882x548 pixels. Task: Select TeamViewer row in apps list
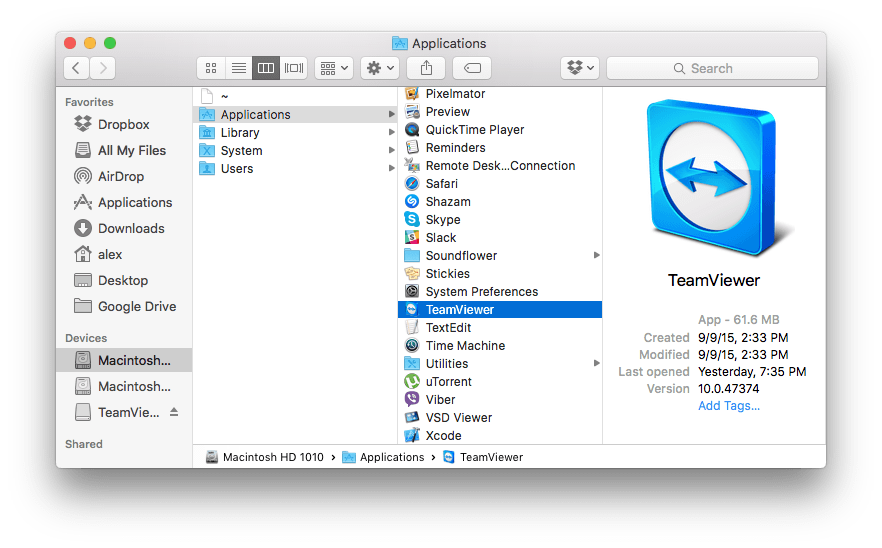click(x=500, y=309)
